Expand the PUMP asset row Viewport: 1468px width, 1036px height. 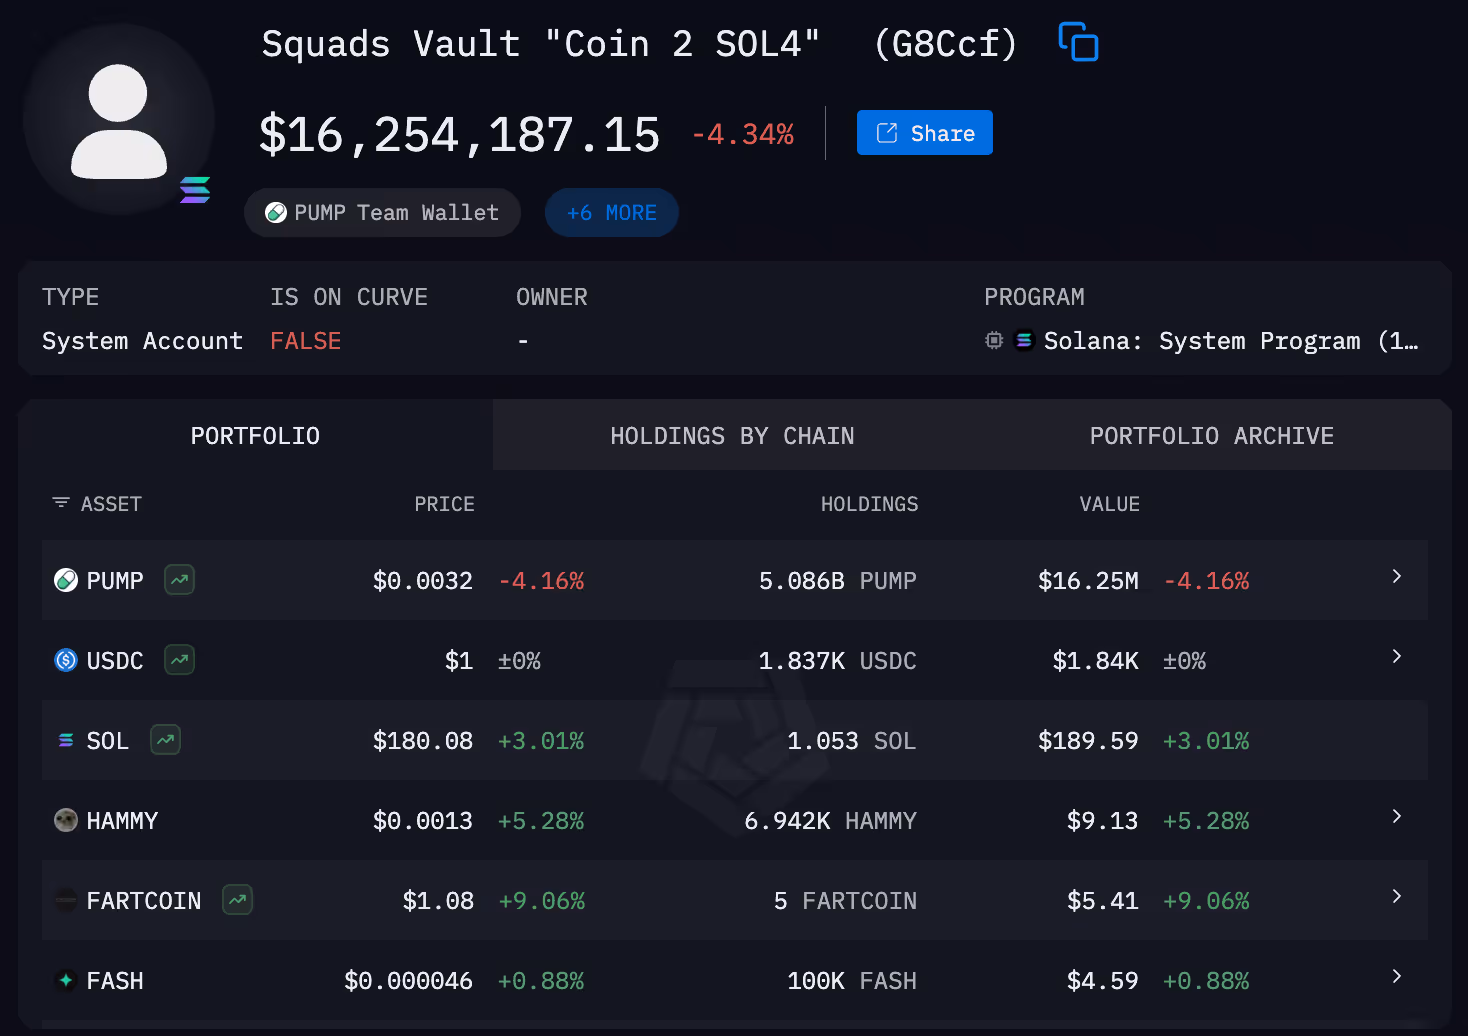(x=1396, y=576)
